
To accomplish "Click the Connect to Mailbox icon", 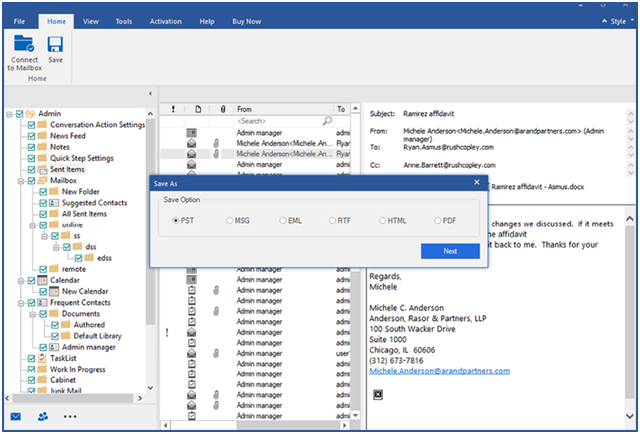I will tap(24, 44).
